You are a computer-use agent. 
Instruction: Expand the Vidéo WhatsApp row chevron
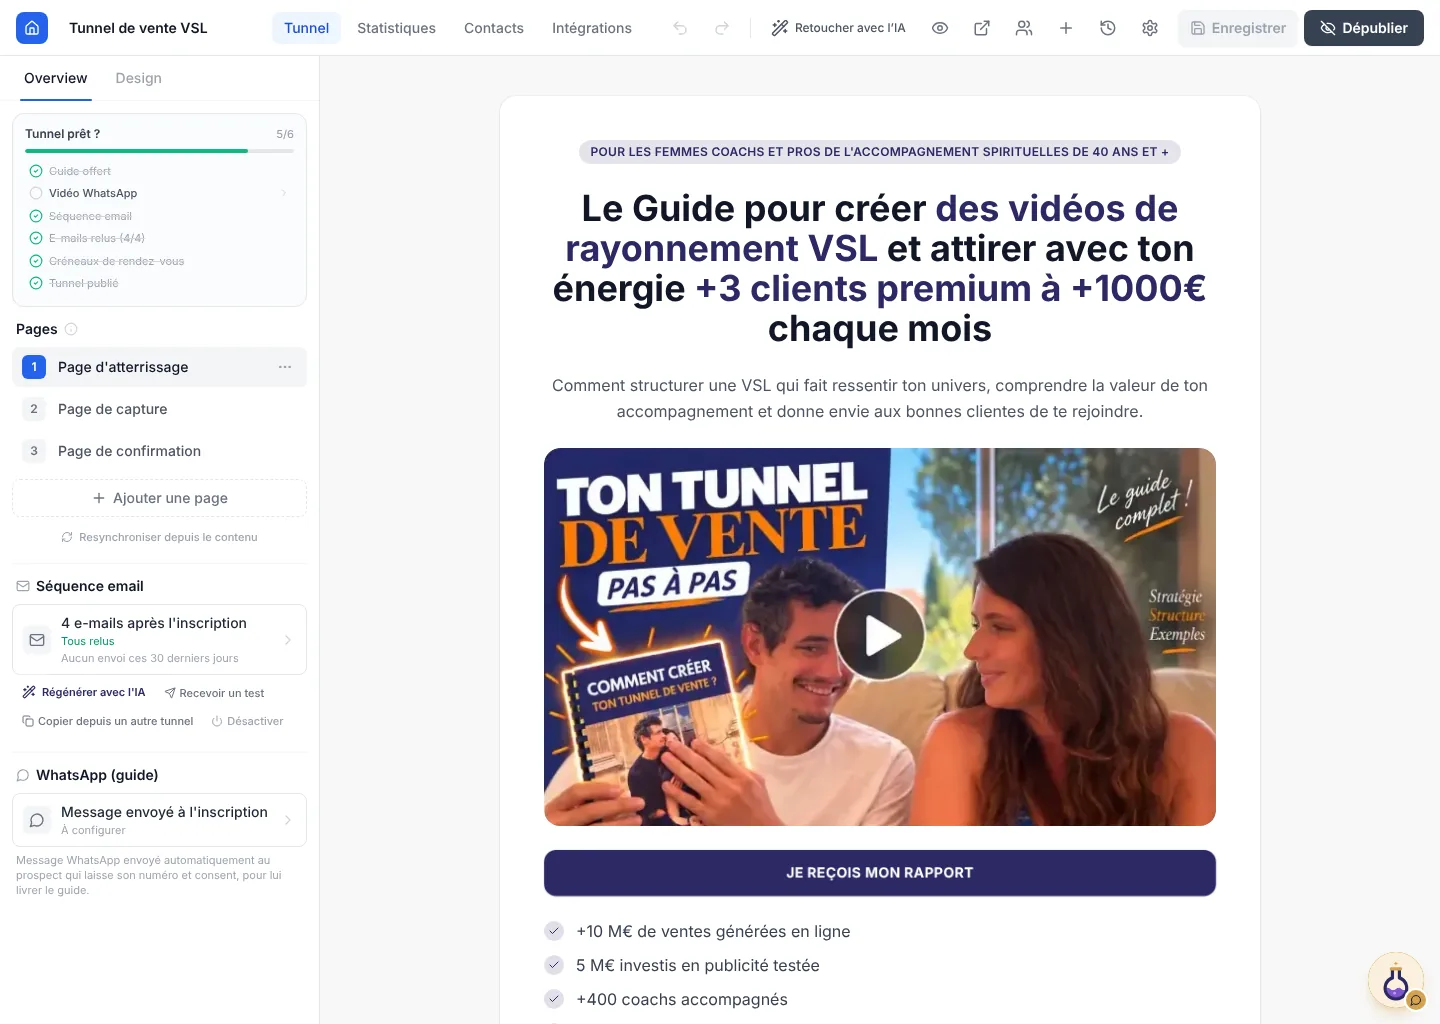284,193
